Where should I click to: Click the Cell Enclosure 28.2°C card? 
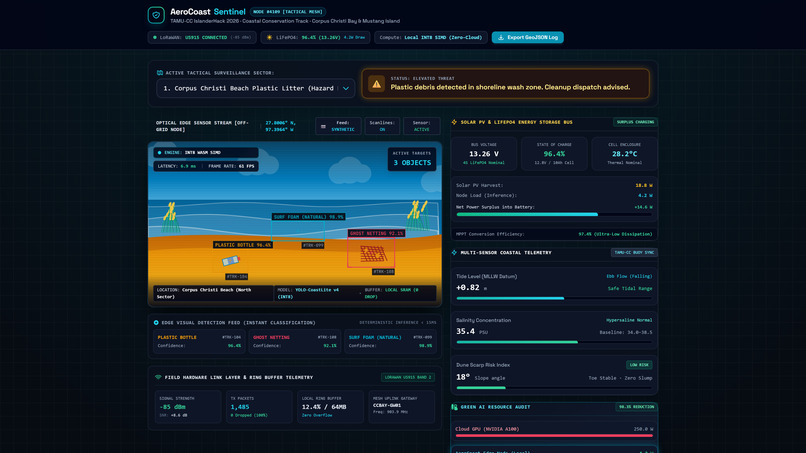(625, 154)
